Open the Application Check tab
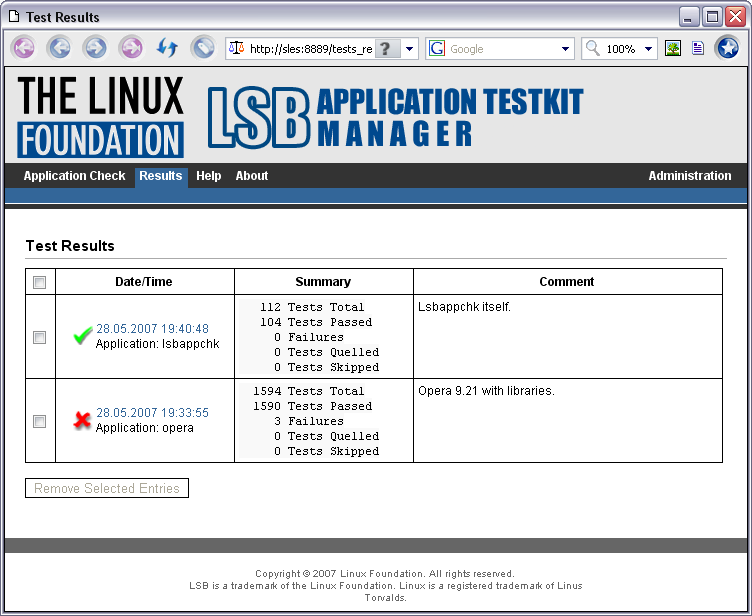 pyautogui.click(x=74, y=176)
